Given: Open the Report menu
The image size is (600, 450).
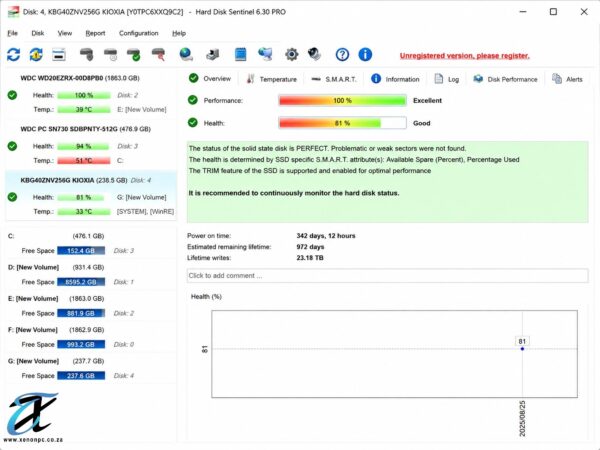Looking at the screenshot, I should pyautogui.click(x=95, y=33).
